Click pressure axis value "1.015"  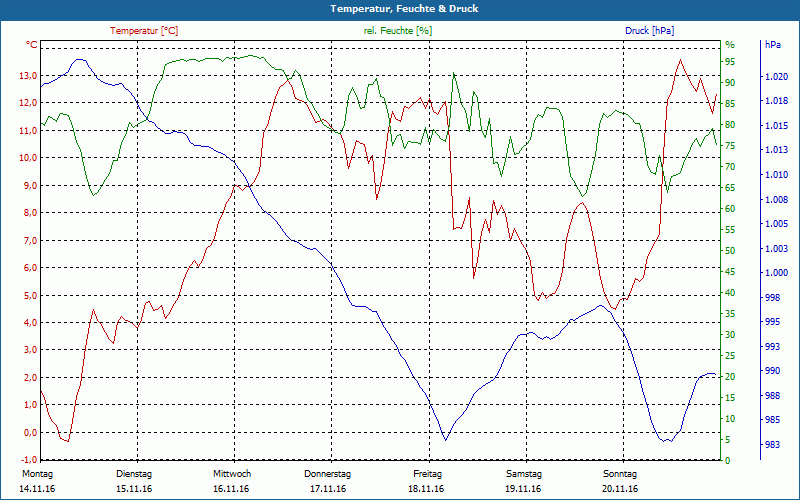click(777, 126)
